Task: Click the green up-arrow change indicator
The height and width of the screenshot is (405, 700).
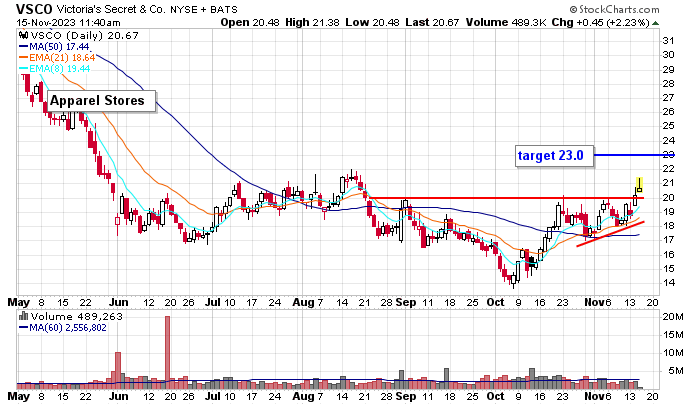Action: 655,23
